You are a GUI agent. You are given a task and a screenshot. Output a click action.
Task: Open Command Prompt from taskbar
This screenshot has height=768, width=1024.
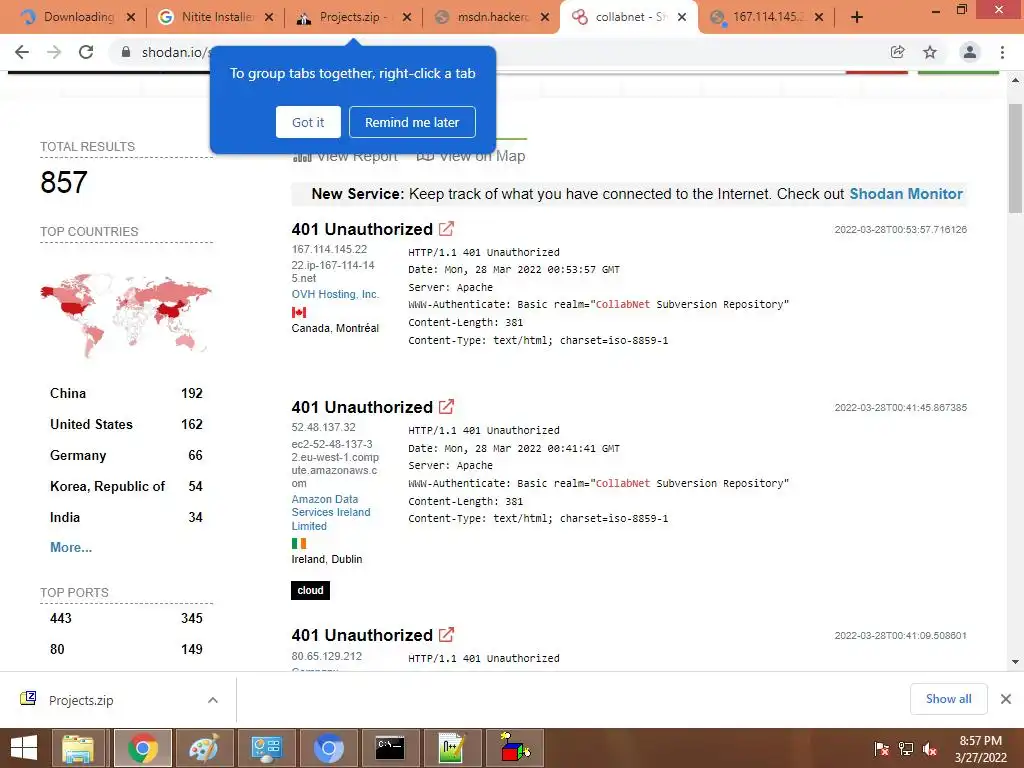point(390,748)
